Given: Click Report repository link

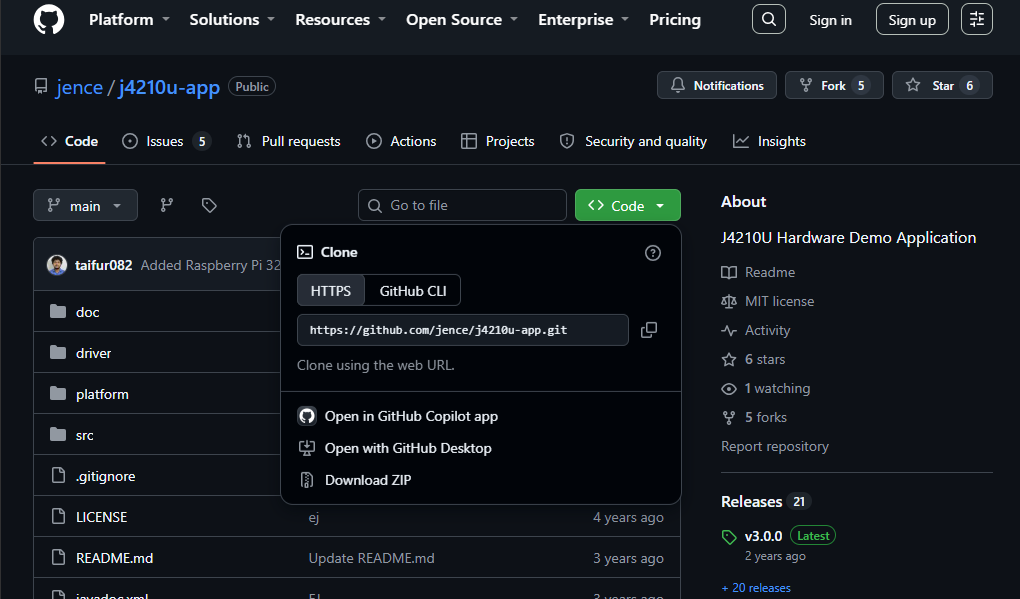Looking at the screenshot, I should pyautogui.click(x=774, y=446).
